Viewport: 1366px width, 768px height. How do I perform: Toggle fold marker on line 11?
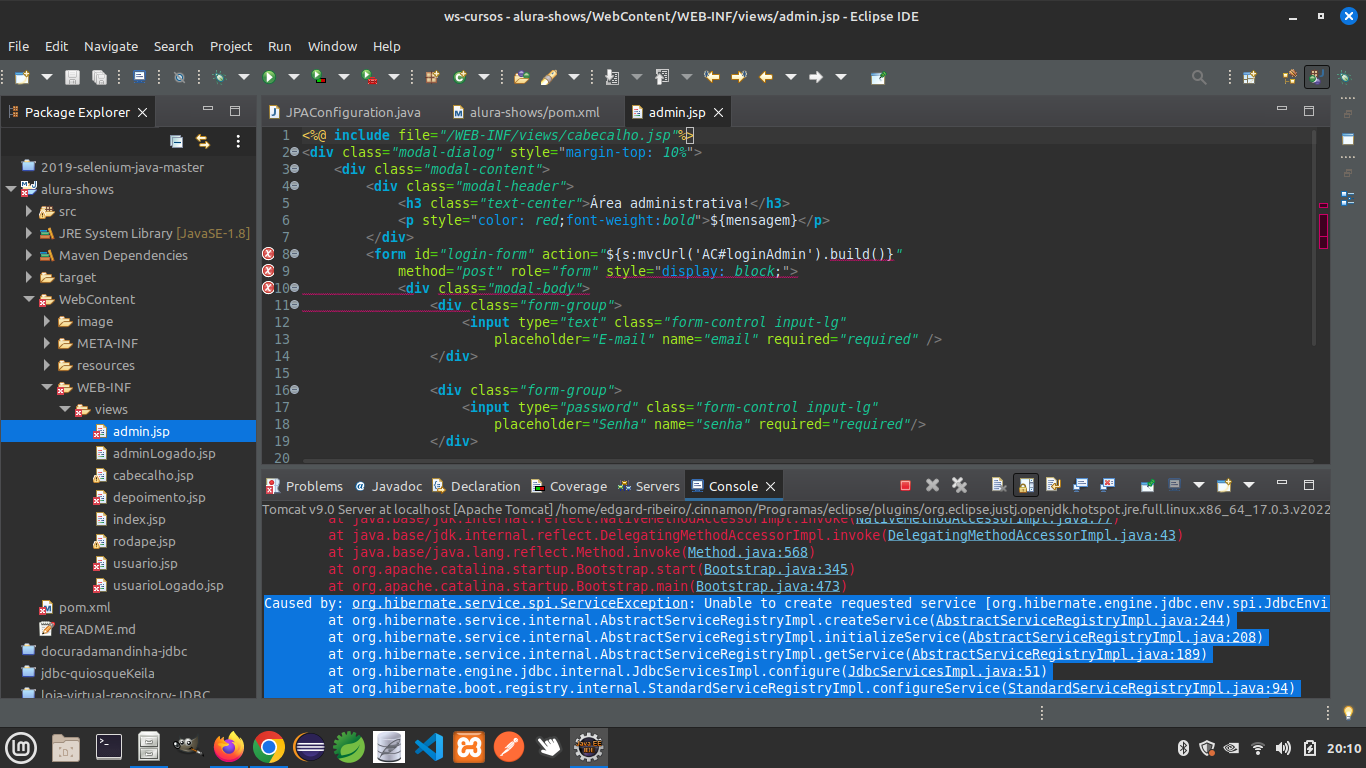[295, 305]
